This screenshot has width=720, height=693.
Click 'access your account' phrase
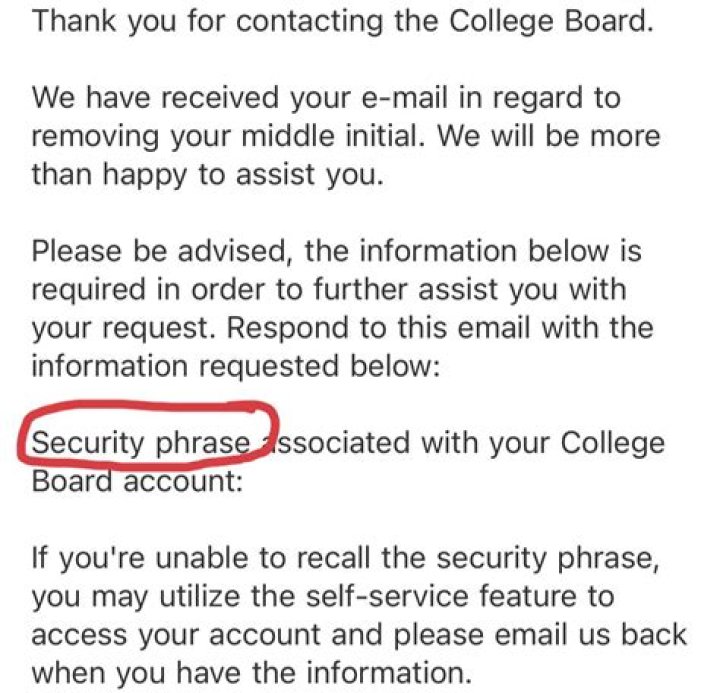pyautogui.click(x=176, y=635)
